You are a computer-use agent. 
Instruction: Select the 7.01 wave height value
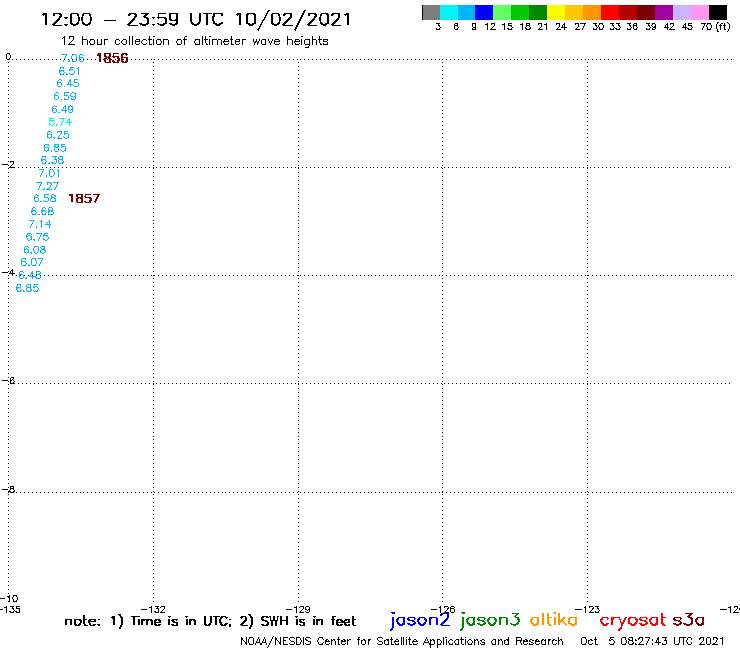(x=49, y=173)
